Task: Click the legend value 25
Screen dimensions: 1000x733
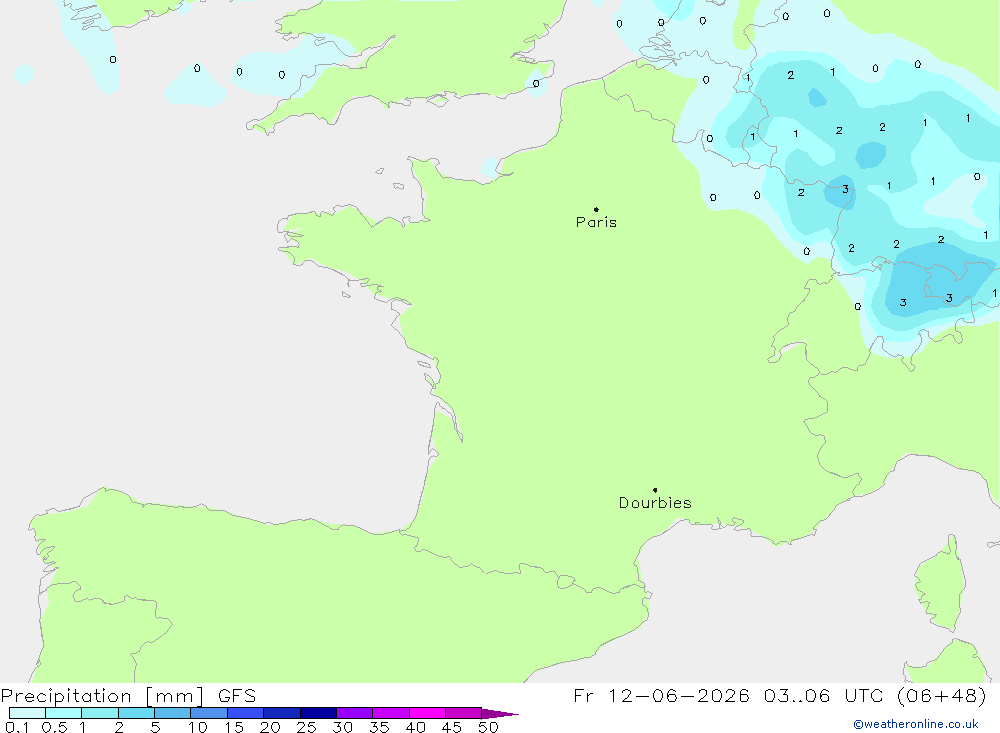Action: [x=306, y=727]
